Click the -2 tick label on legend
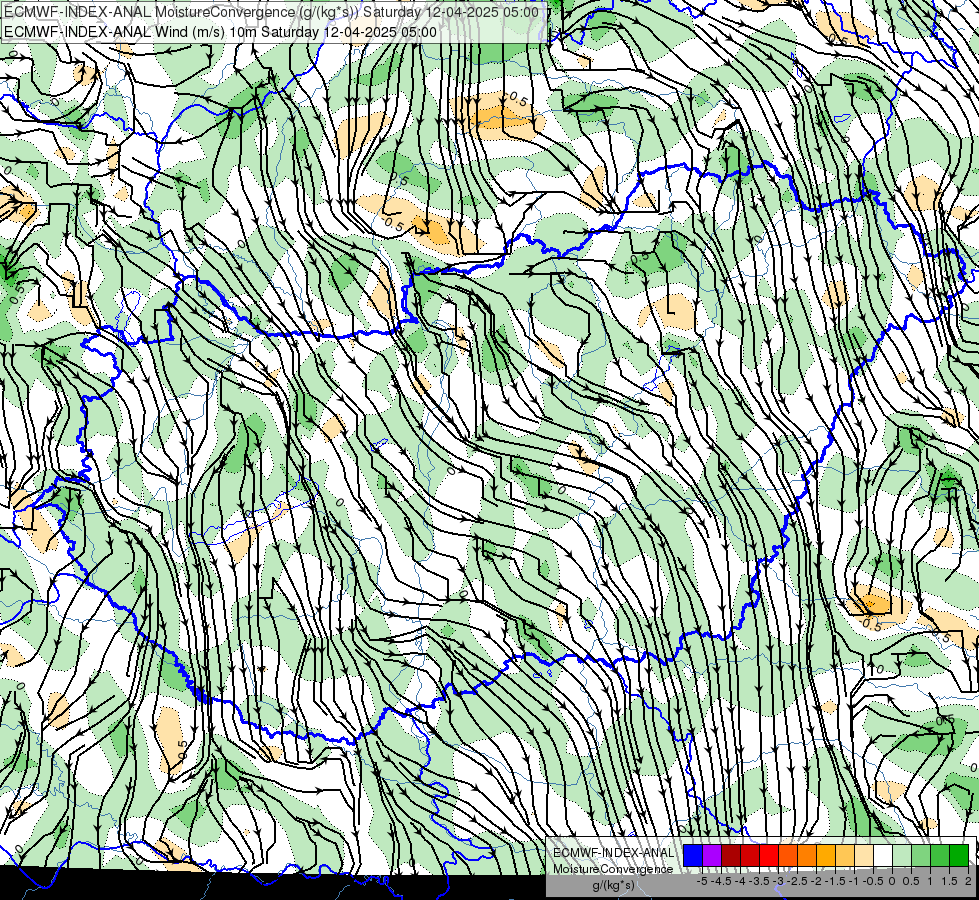 [816, 881]
